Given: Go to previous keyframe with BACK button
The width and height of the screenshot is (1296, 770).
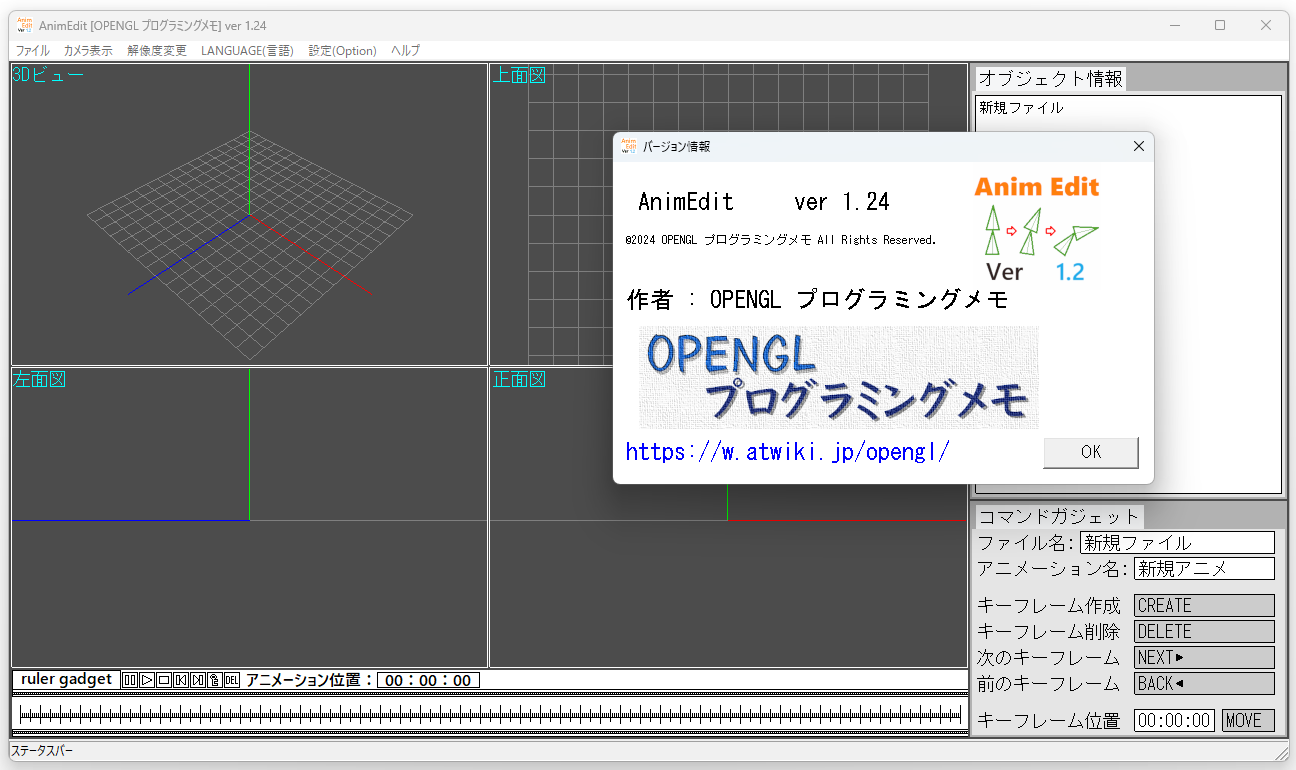Looking at the screenshot, I should pos(1204,684).
